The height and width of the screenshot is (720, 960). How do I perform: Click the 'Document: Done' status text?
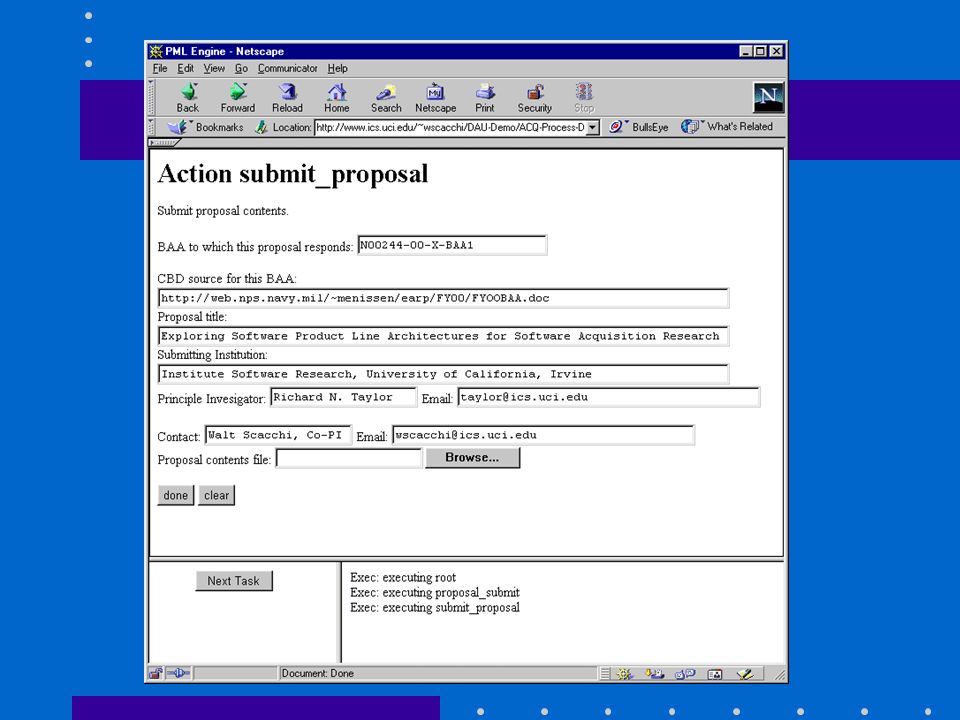[317, 673]
